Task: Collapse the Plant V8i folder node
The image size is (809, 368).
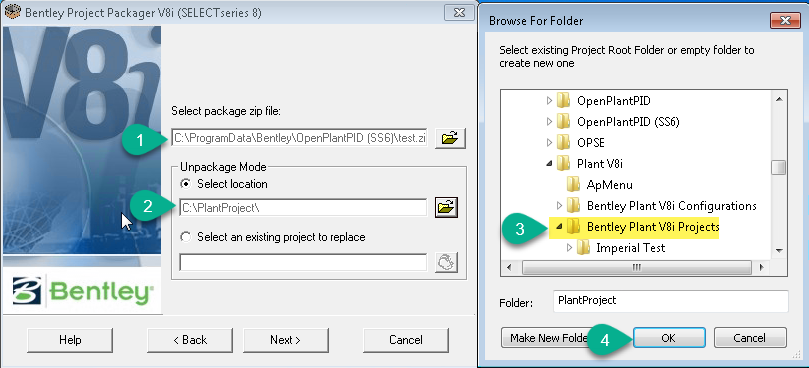Action: (549, 164)
